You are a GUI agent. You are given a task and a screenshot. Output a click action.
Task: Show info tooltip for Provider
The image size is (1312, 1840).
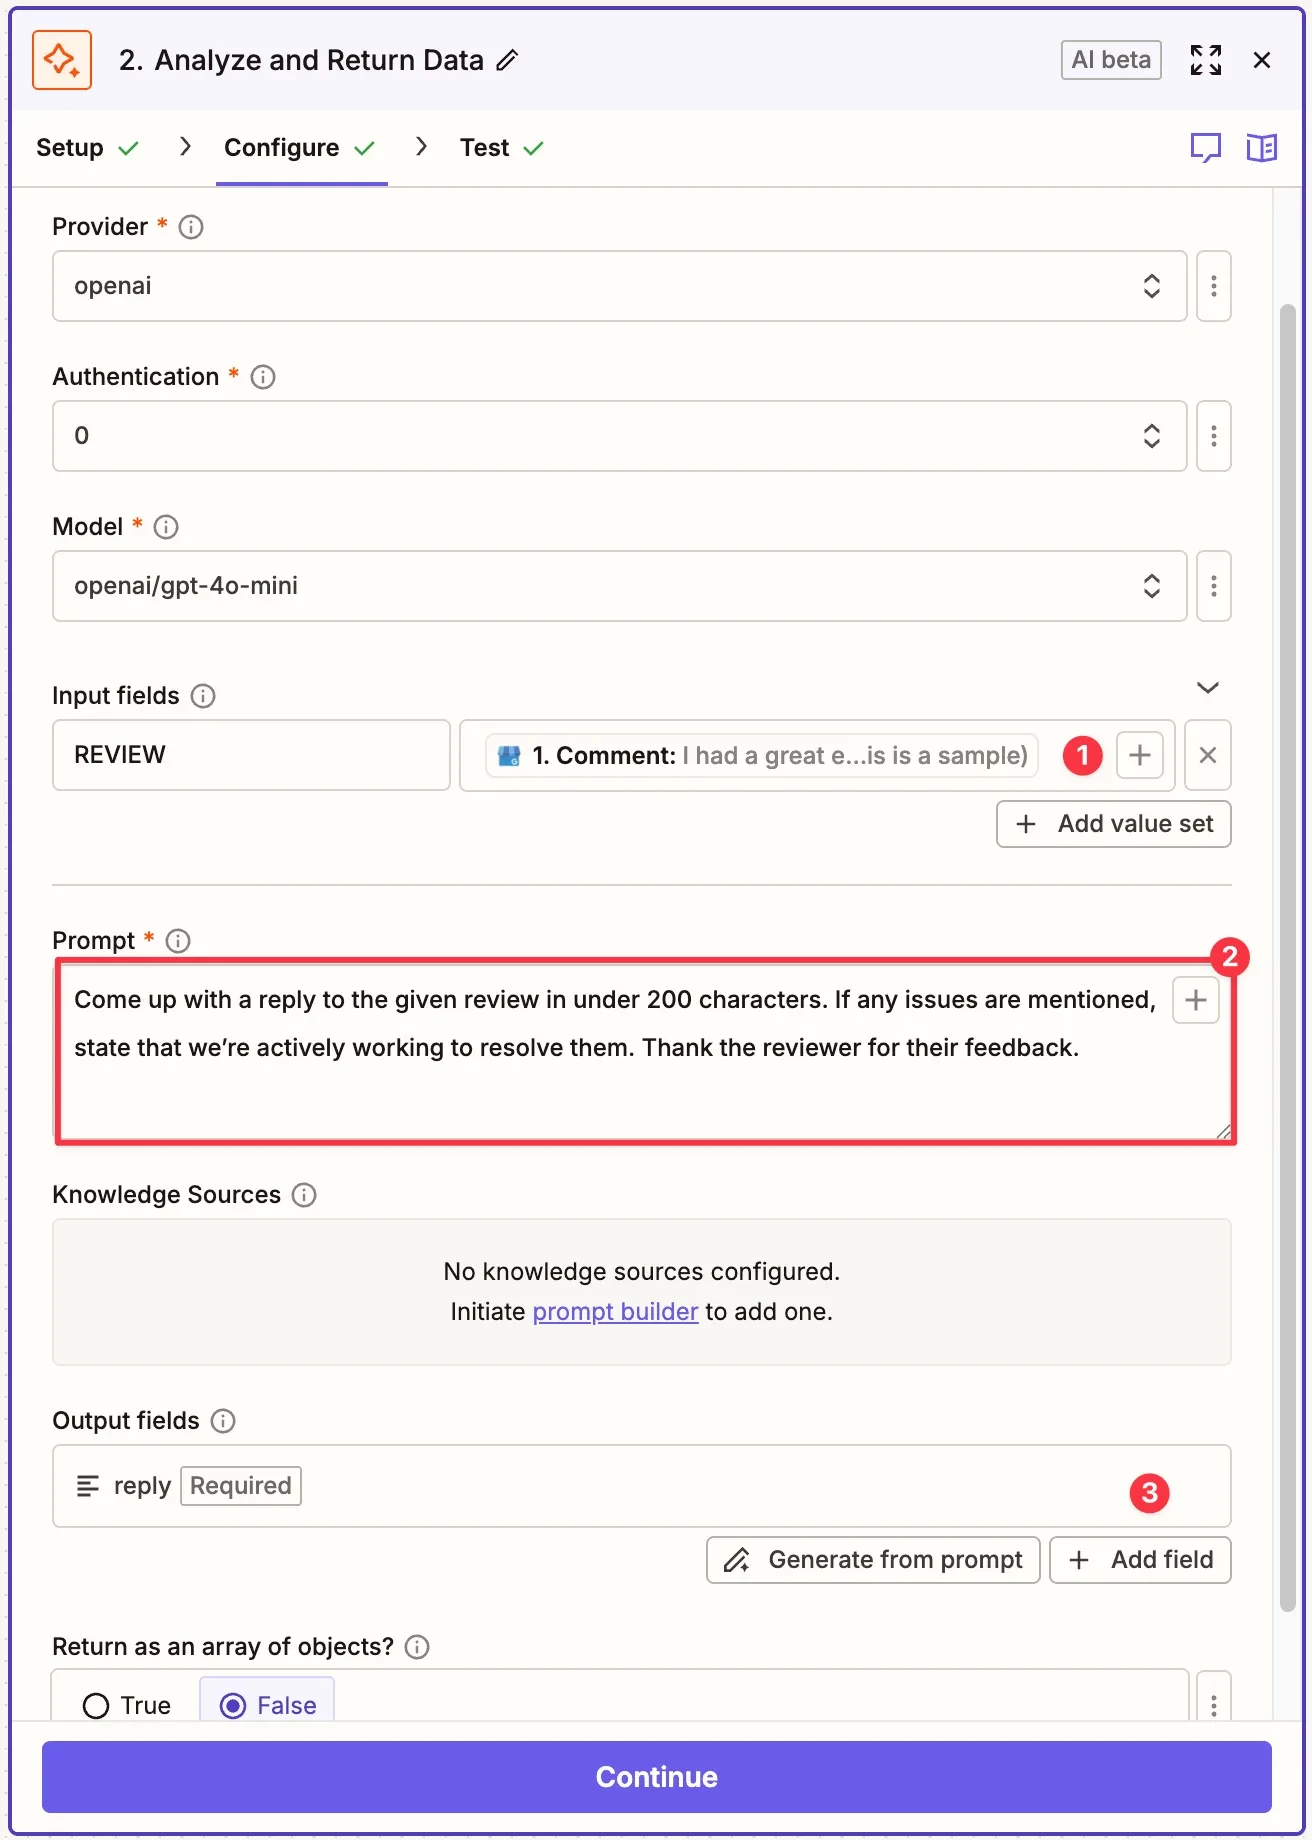click(191, 227)
